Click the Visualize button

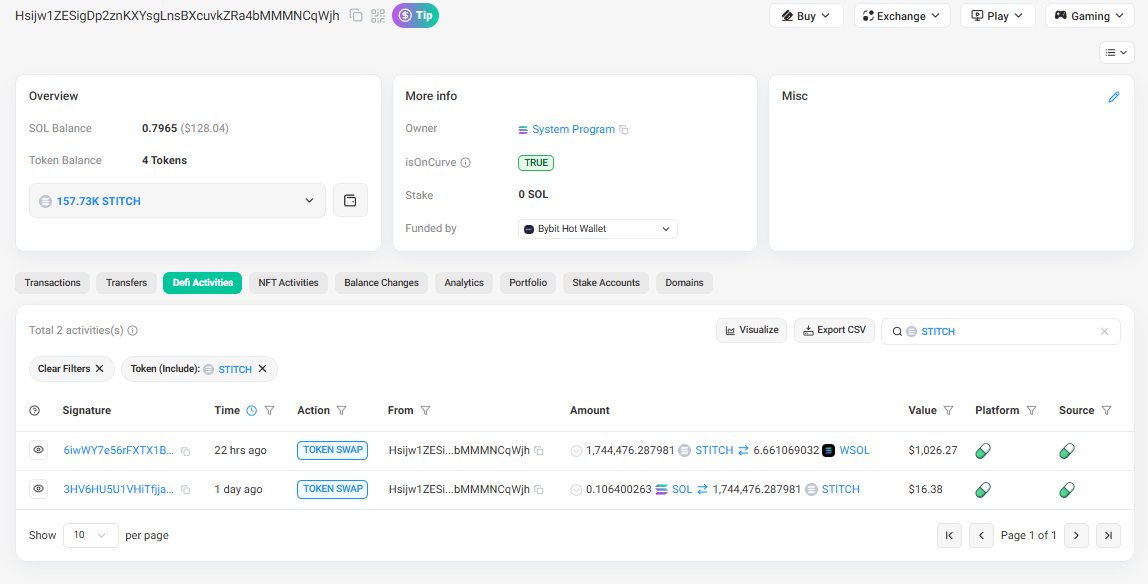coord(751,331)
